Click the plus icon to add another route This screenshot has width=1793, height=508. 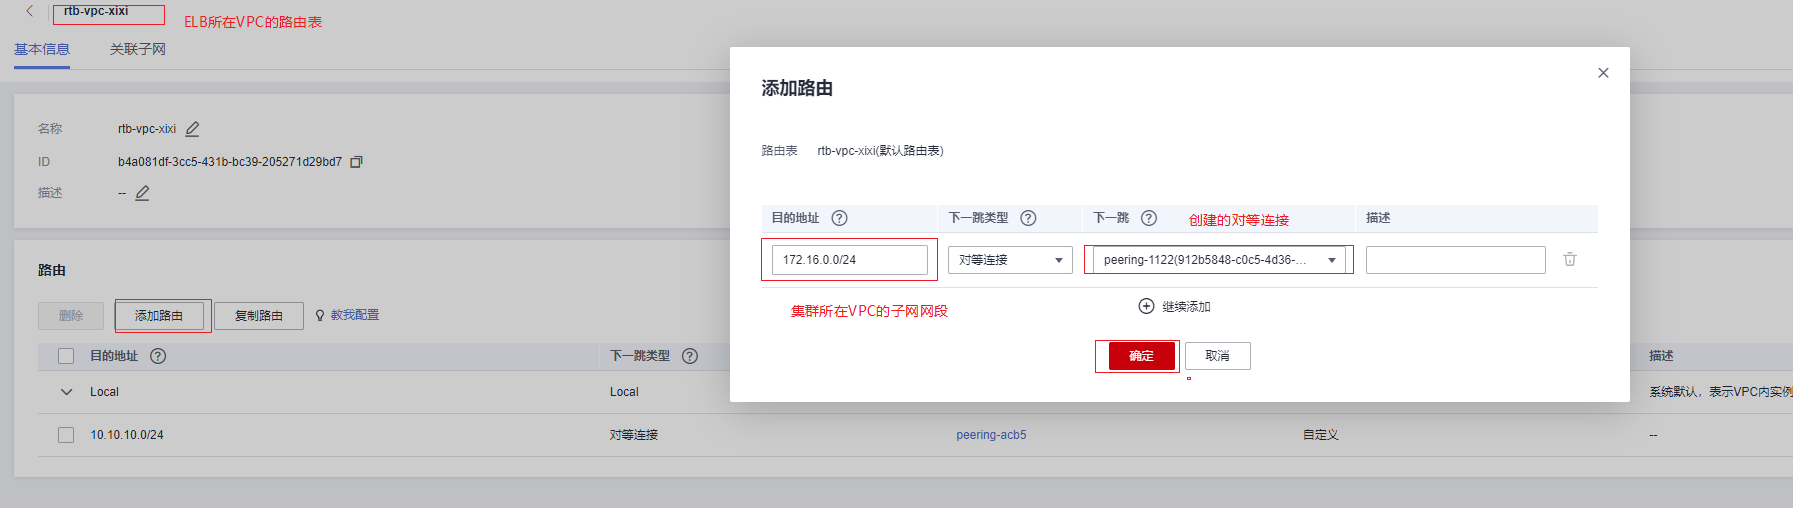[1147, 306]
